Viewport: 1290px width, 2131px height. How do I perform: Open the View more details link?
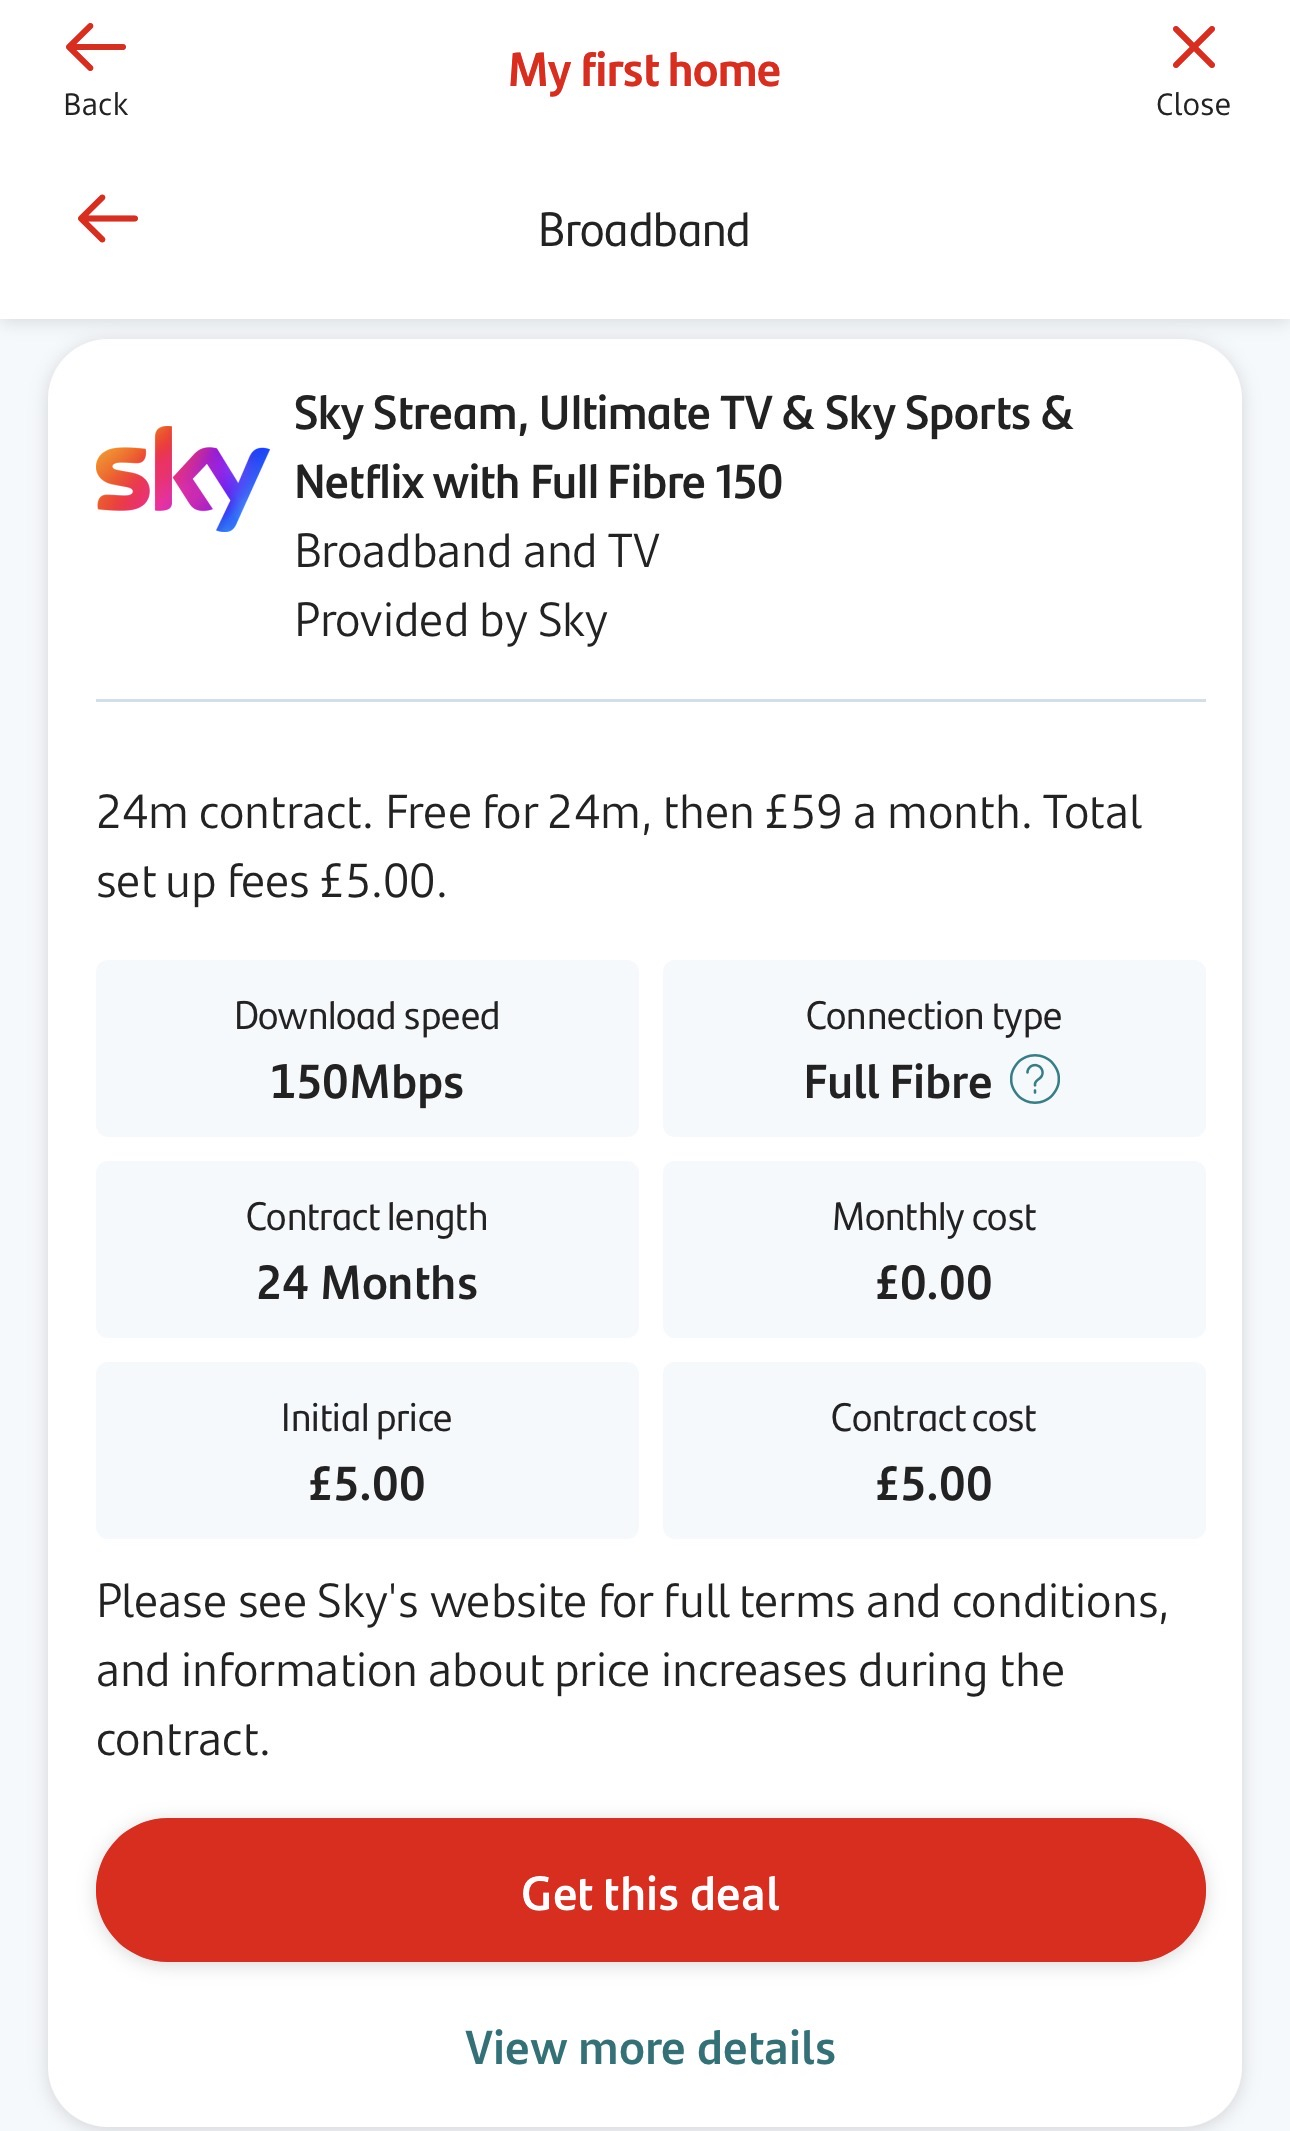(x=650, y=2048)
